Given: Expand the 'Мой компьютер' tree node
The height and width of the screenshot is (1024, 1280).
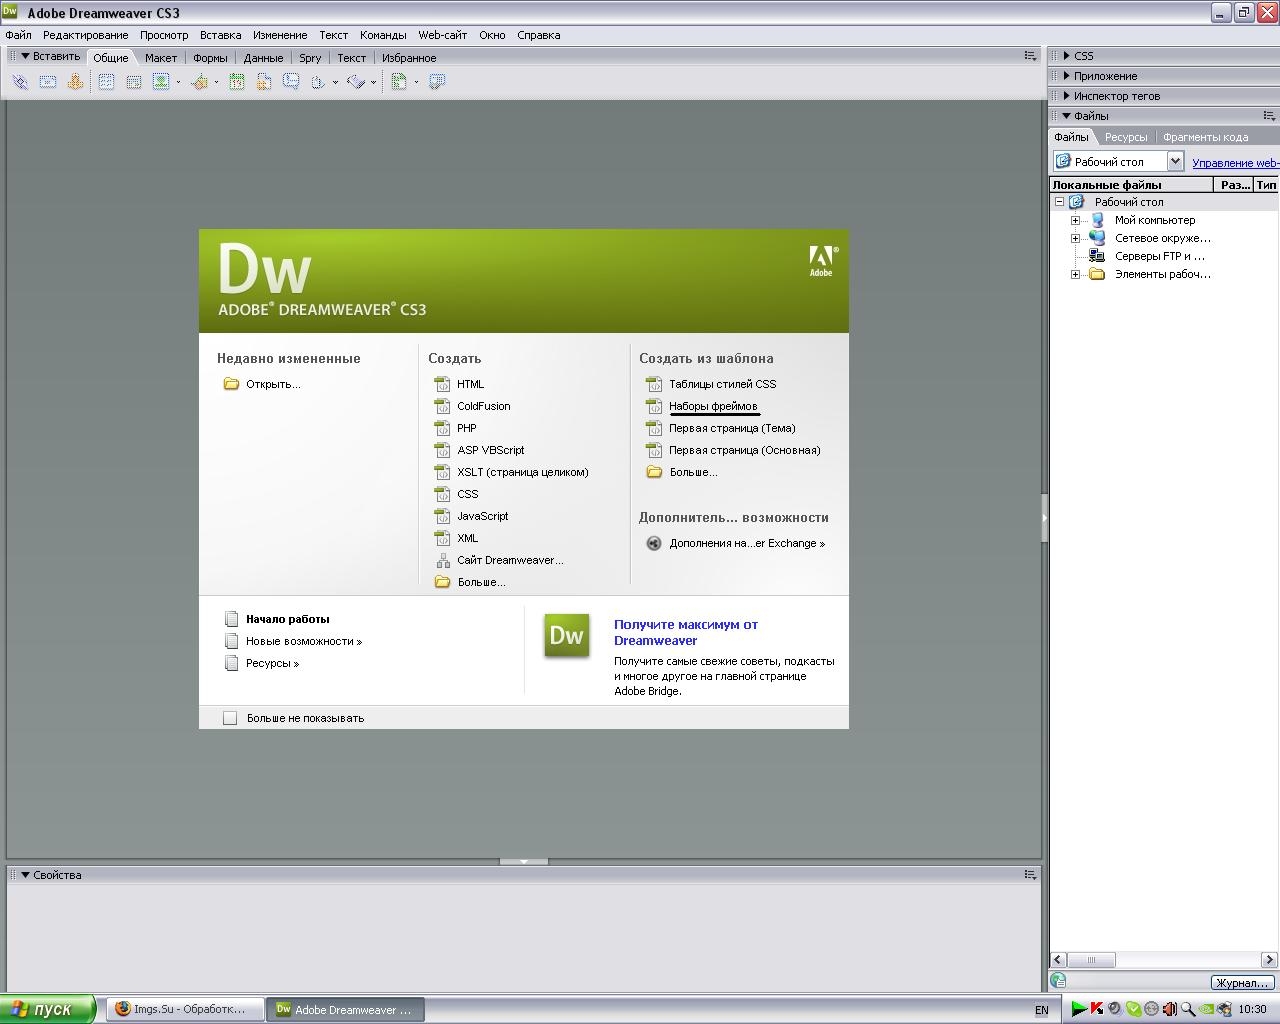Looking at the screenshot, I should (x=1075, y=220).
